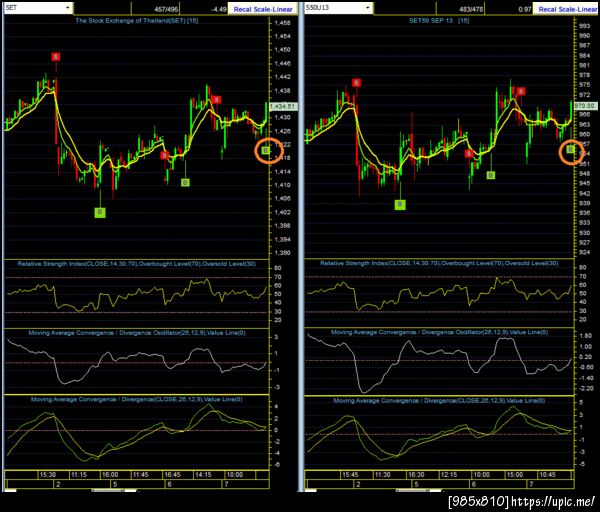Click date label 6 under the S50U13 chart

point(473,484)
